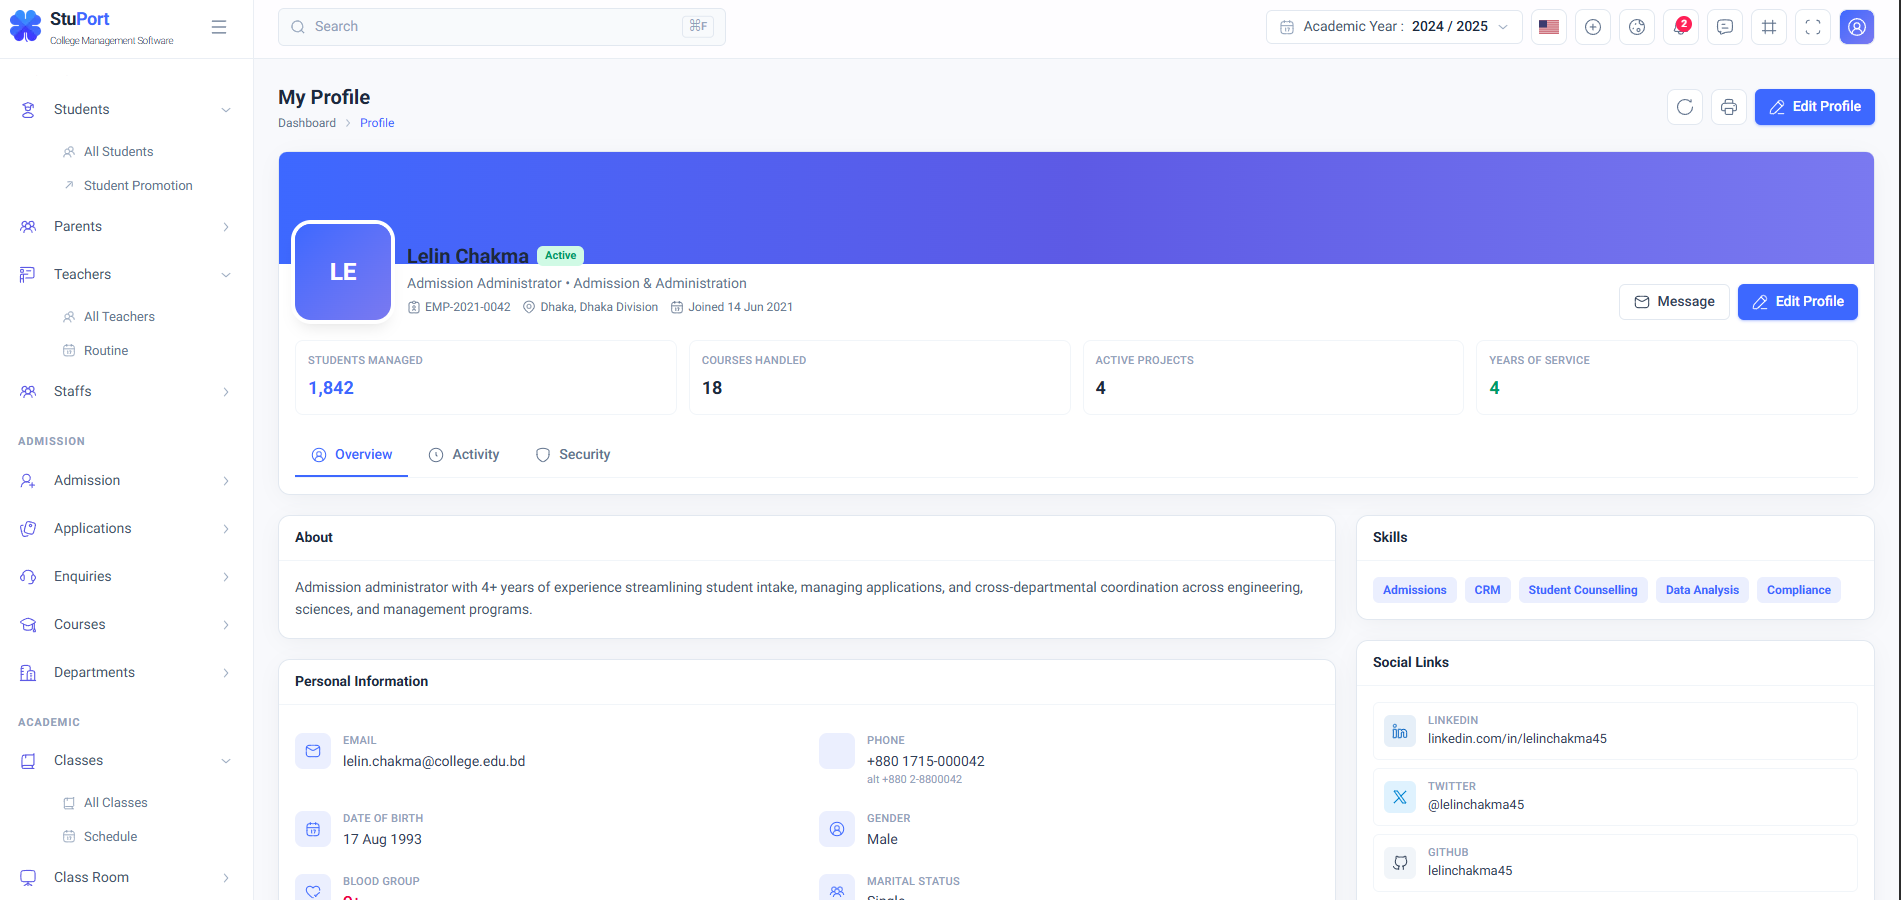1901x900 pixels.
Task: Click the Compliance skill tag
Action: tap(1798, 590)
